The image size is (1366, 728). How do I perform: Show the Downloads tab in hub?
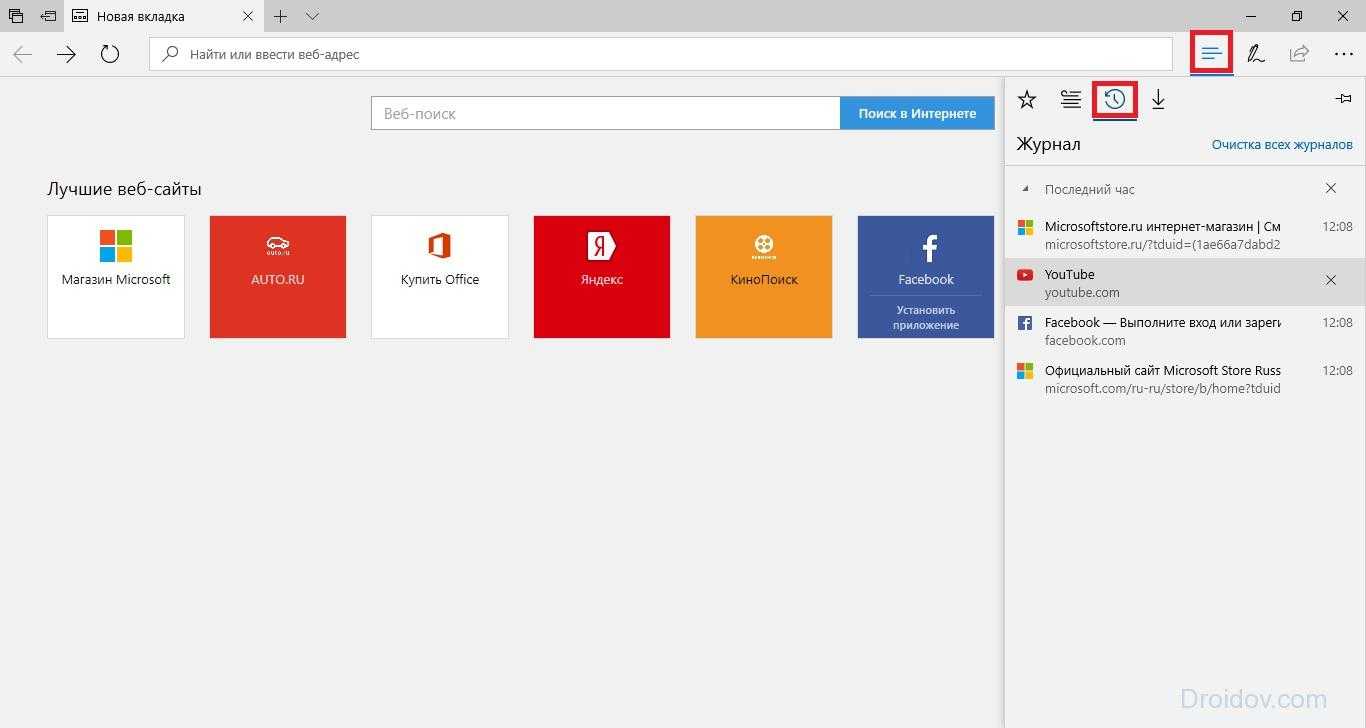click(x=1158, y=100)
